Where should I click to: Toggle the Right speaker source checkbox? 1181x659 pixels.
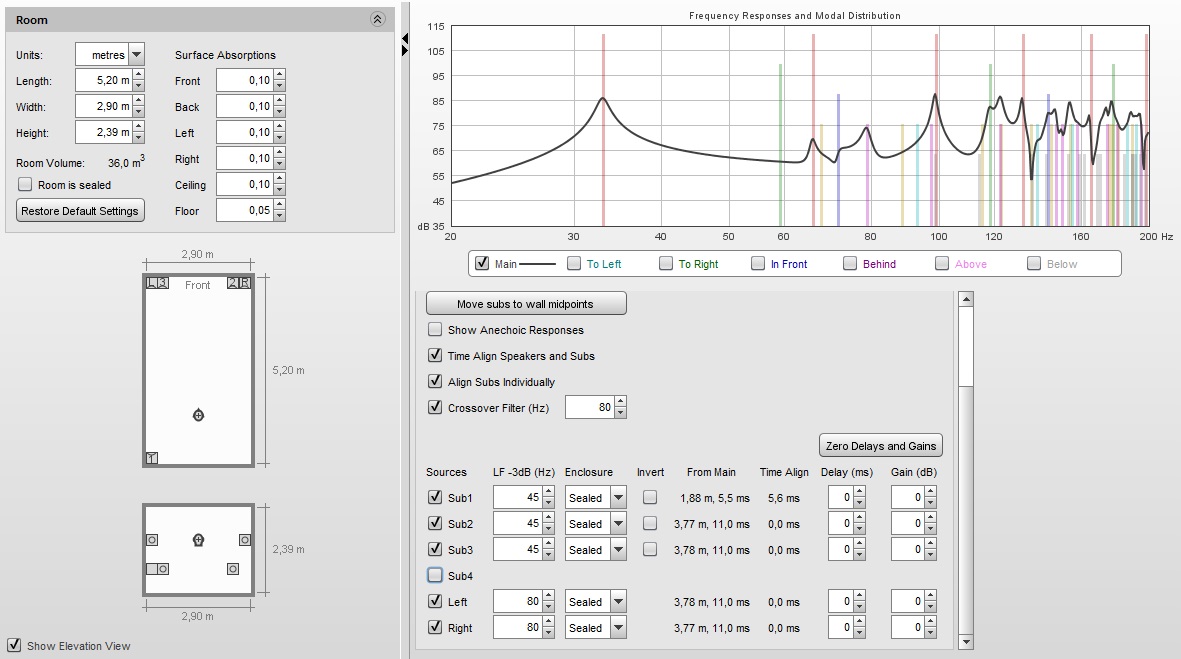[x=435, y=627]
